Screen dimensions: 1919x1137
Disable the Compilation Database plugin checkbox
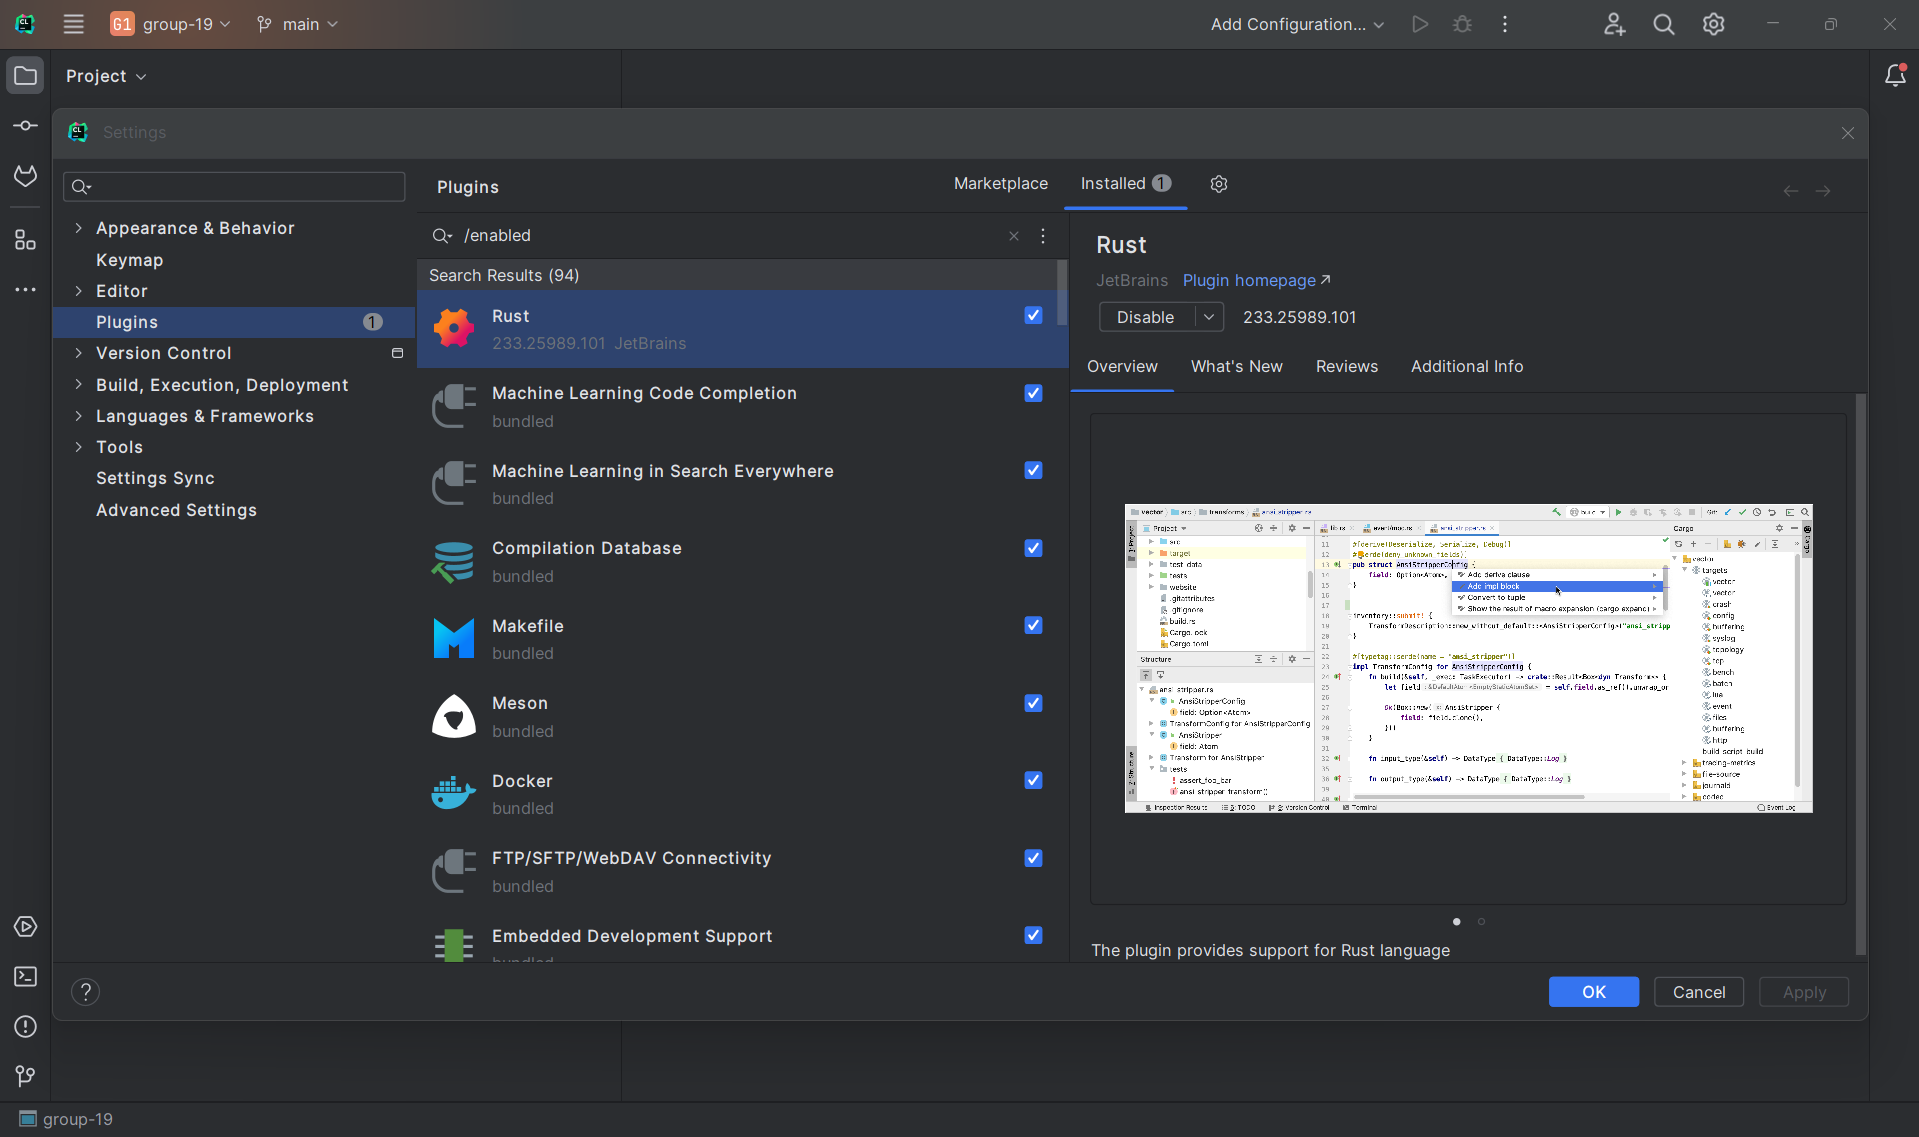point(1034,548)
